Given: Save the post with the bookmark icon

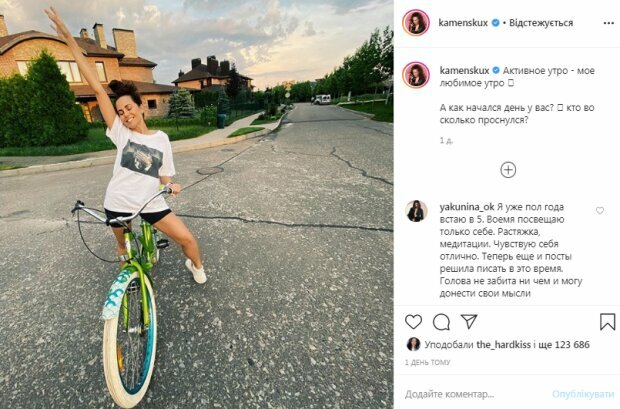Looking at the screenshot, I should [607, 322].
